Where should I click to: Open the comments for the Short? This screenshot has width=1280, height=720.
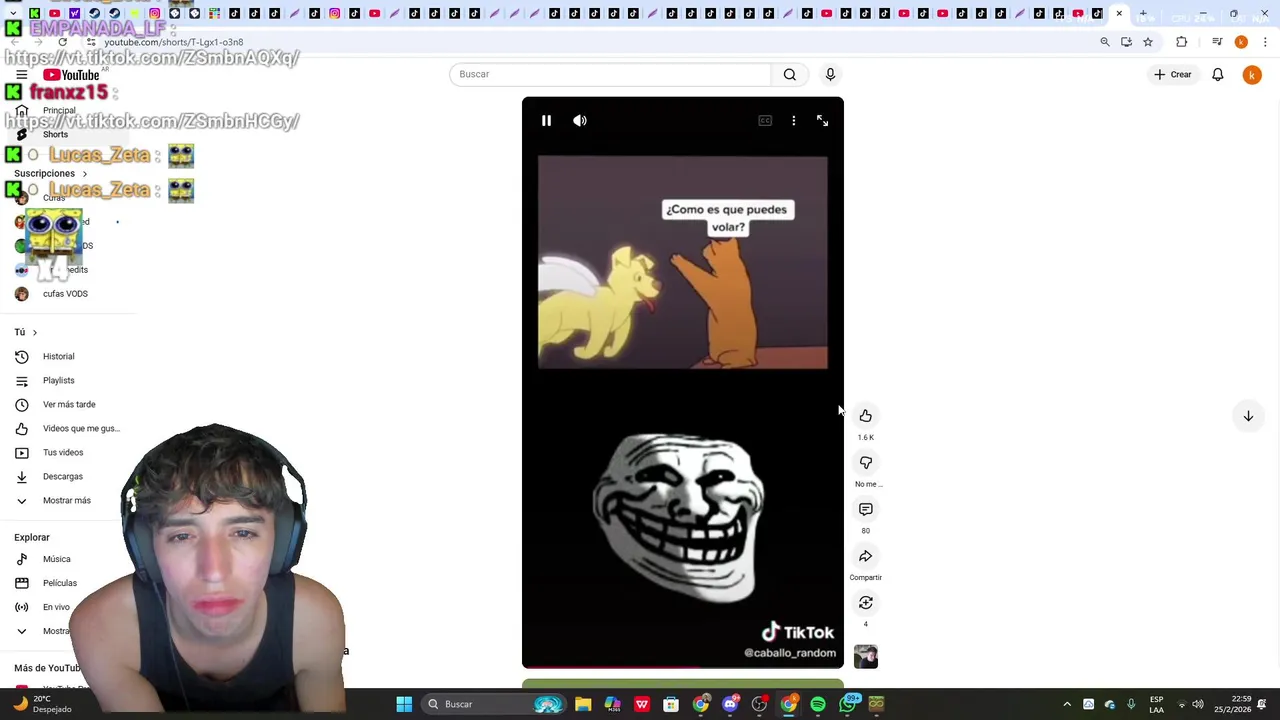click(x=866, y=510)
